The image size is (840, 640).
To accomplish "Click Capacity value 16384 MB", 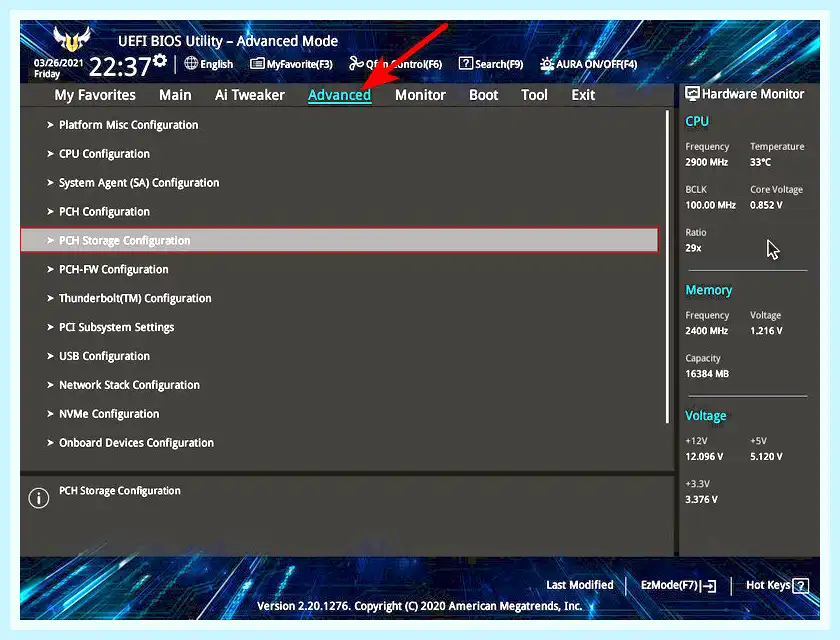I will (x=707, y=373).
